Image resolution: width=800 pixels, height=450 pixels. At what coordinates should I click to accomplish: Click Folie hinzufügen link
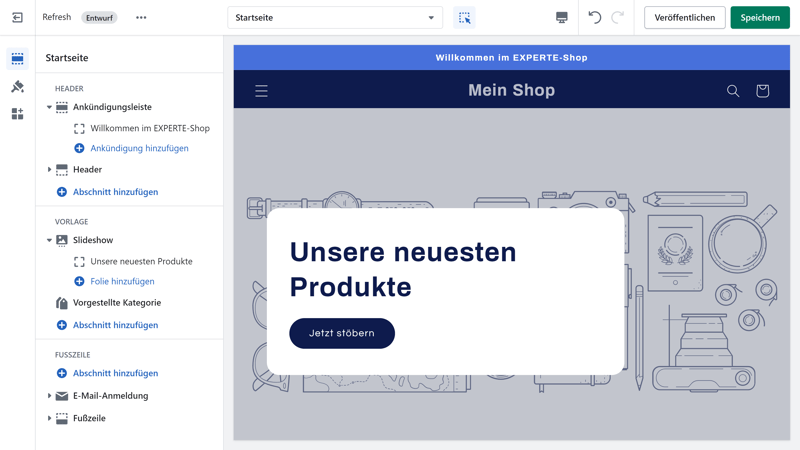click(122, 282)
